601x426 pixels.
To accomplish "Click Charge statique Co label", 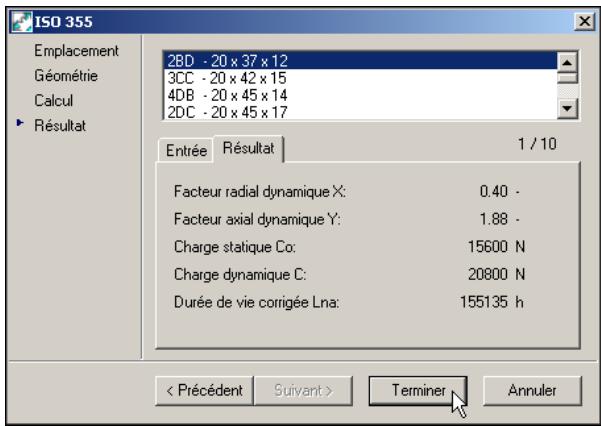I will click(x=235, y=247).
